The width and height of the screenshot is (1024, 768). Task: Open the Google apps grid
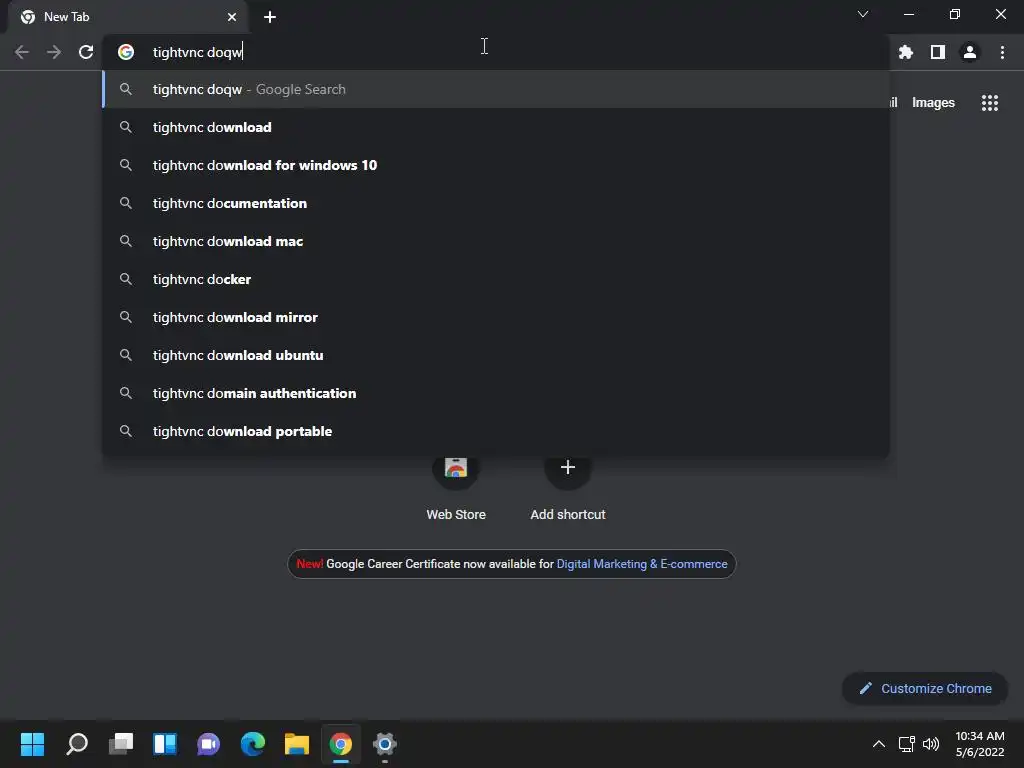click(990, 103)
